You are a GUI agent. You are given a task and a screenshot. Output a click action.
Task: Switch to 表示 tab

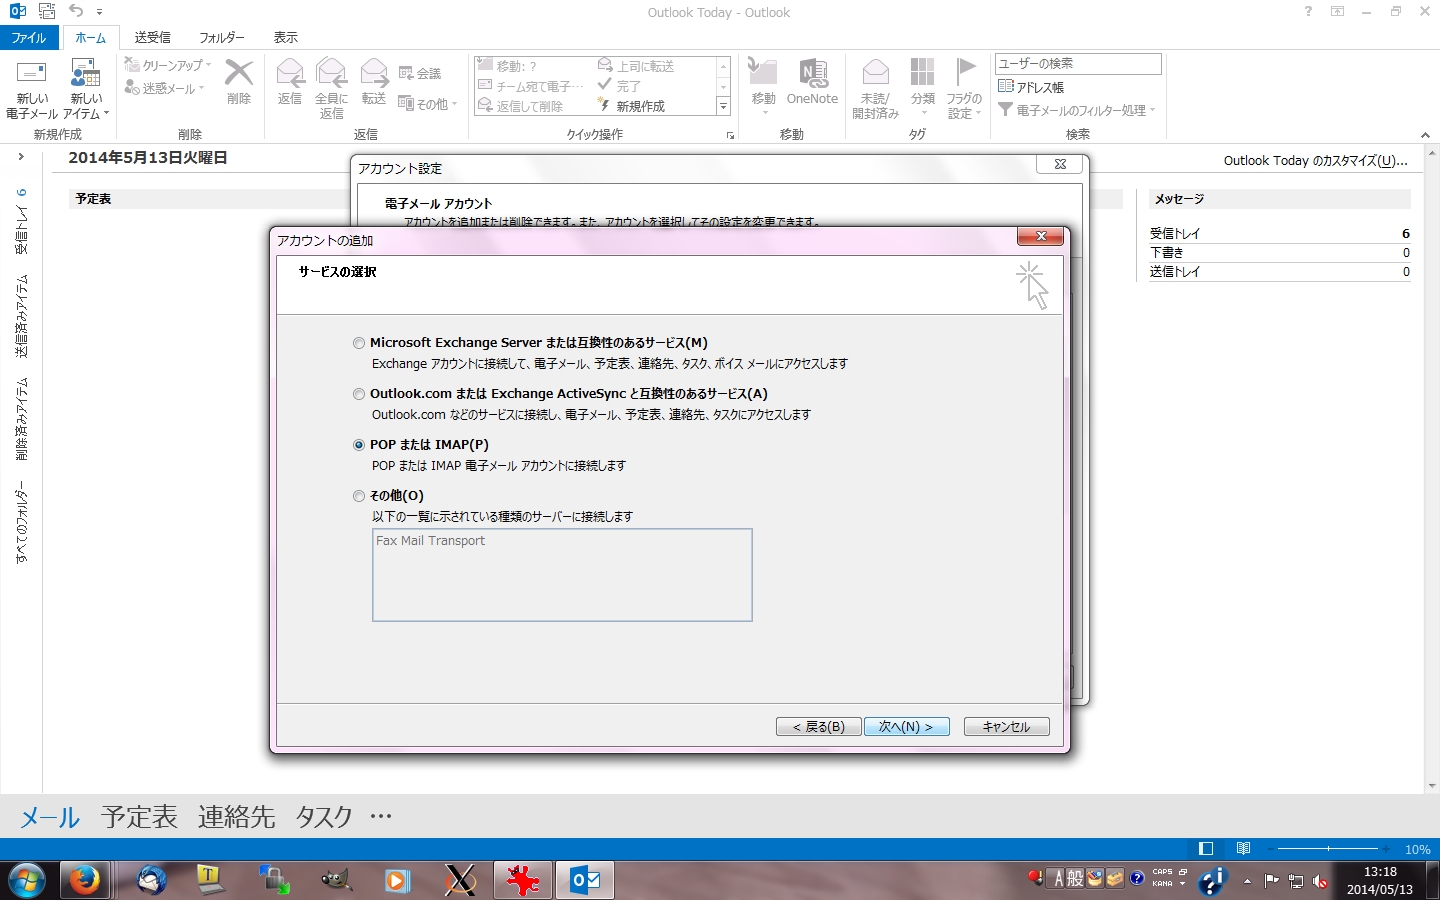click(x=286, y=37)
